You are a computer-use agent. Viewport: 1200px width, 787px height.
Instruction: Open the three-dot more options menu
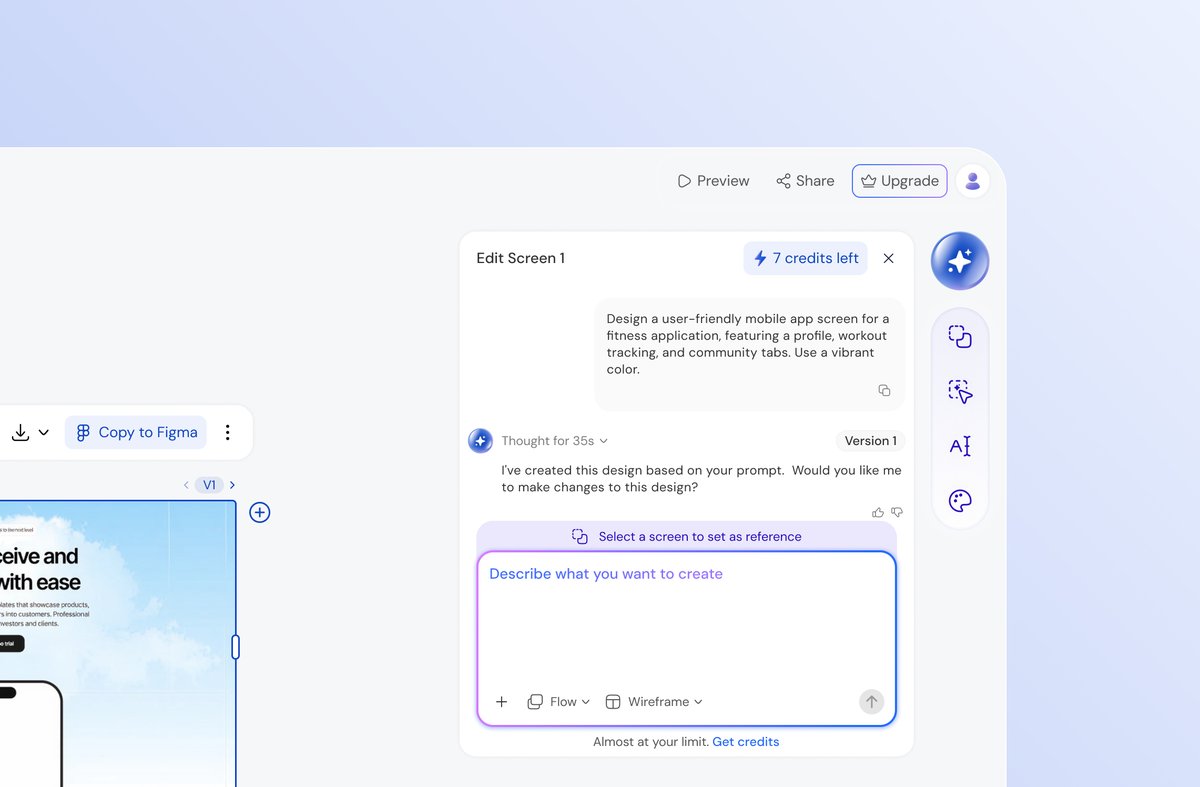pyautogui.click(x=228, y=432)
